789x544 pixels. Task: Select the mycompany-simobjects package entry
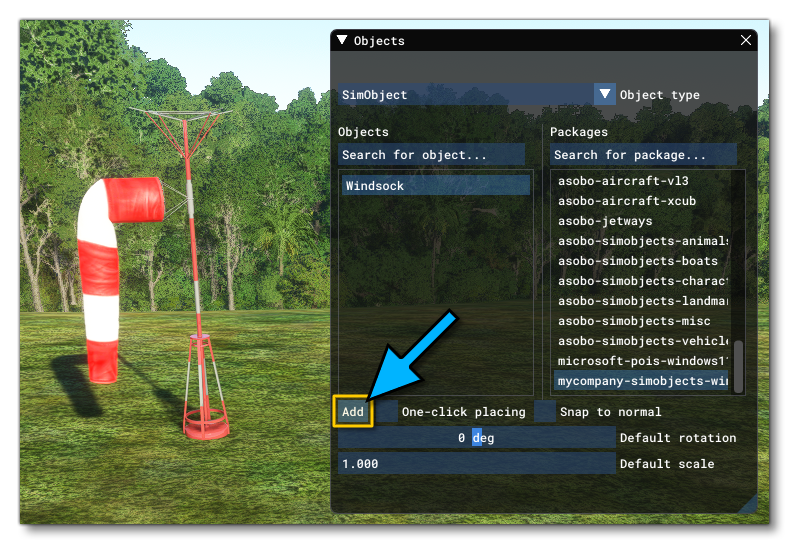click(642, 381)
